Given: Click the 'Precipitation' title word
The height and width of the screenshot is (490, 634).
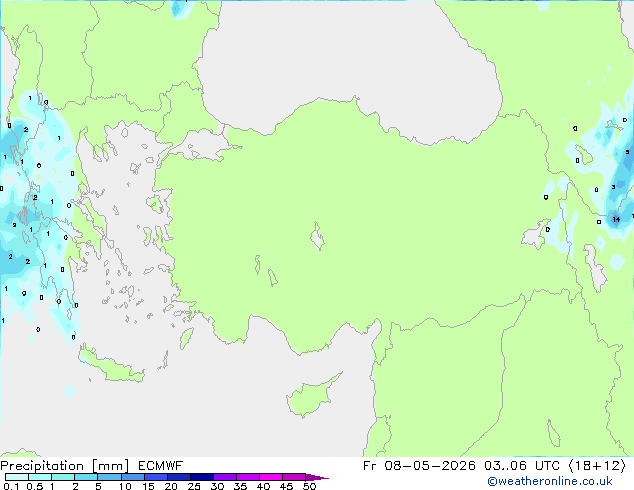Looking at the screenshot, I should pyautogui.click(x=42, y=466).
